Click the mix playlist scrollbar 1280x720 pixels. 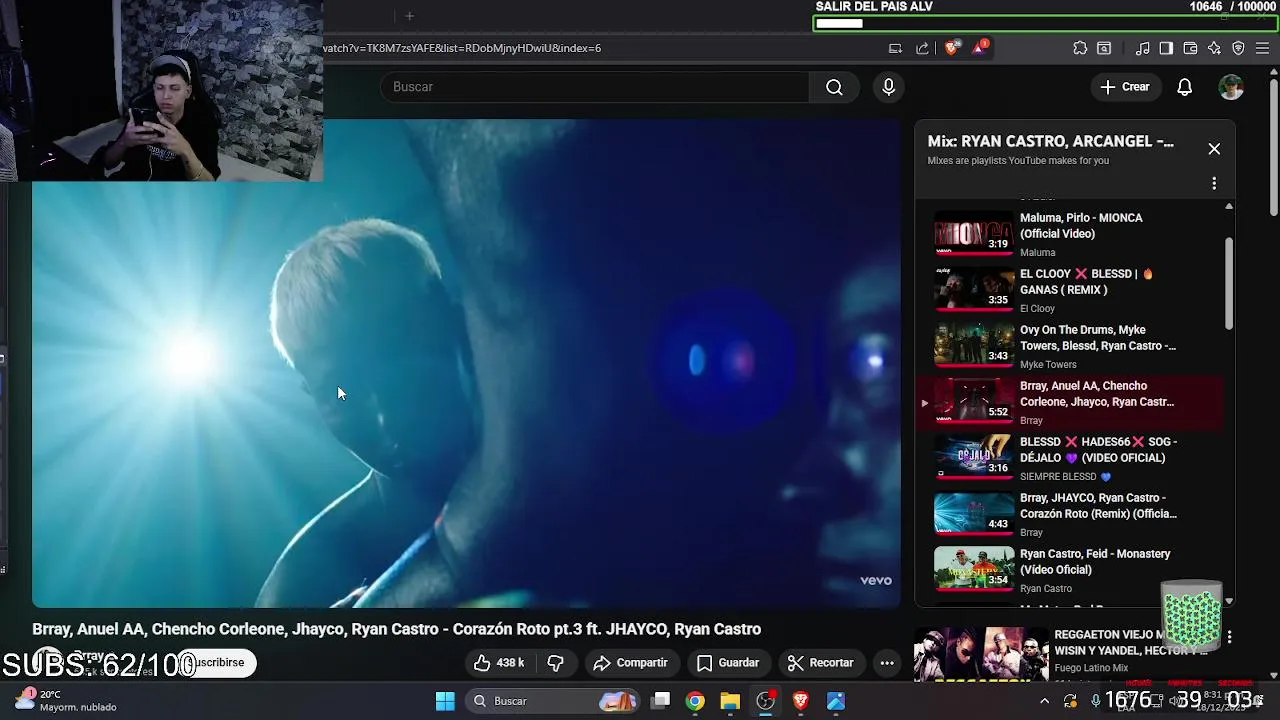tap(1229, 283)
